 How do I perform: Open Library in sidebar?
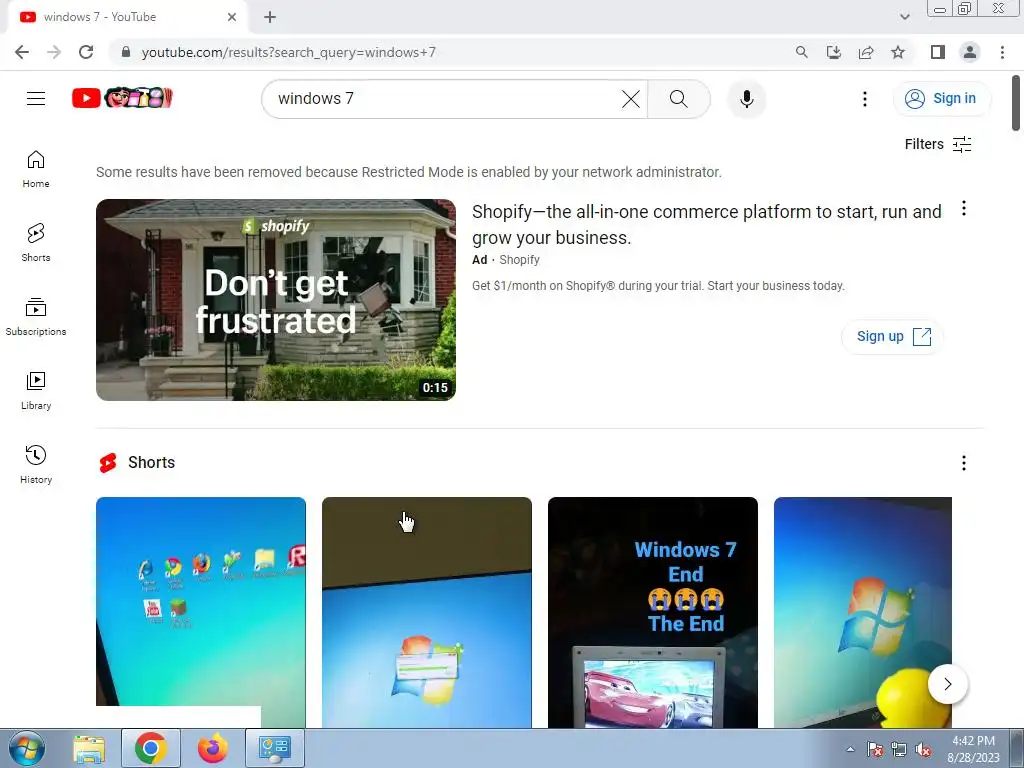click(36, 391)
